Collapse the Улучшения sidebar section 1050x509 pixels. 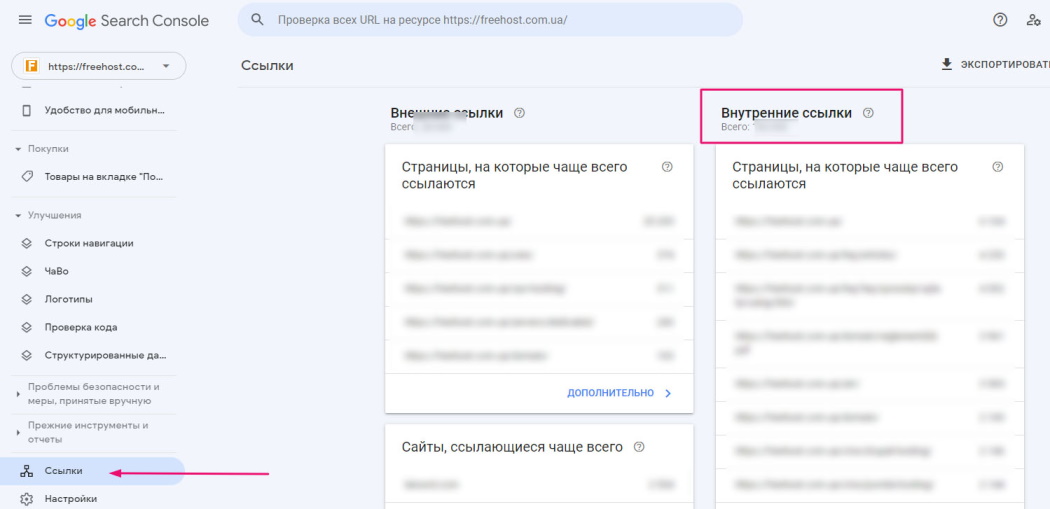point(18,215)
